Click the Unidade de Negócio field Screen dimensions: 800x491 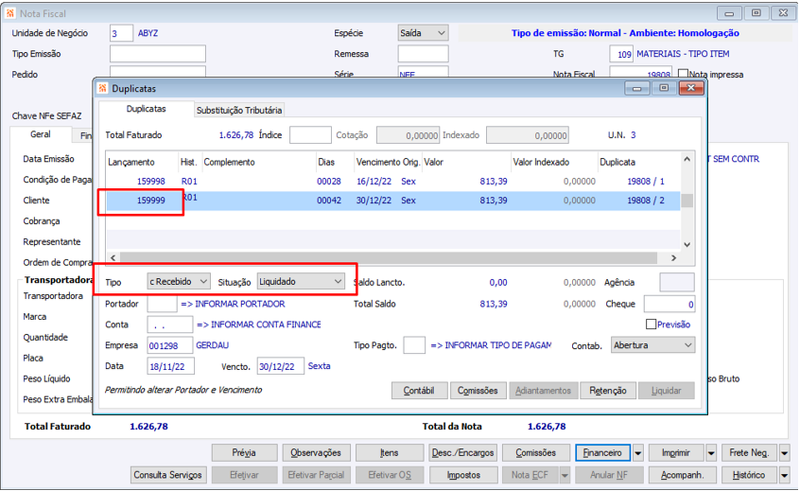pos(121,33)
